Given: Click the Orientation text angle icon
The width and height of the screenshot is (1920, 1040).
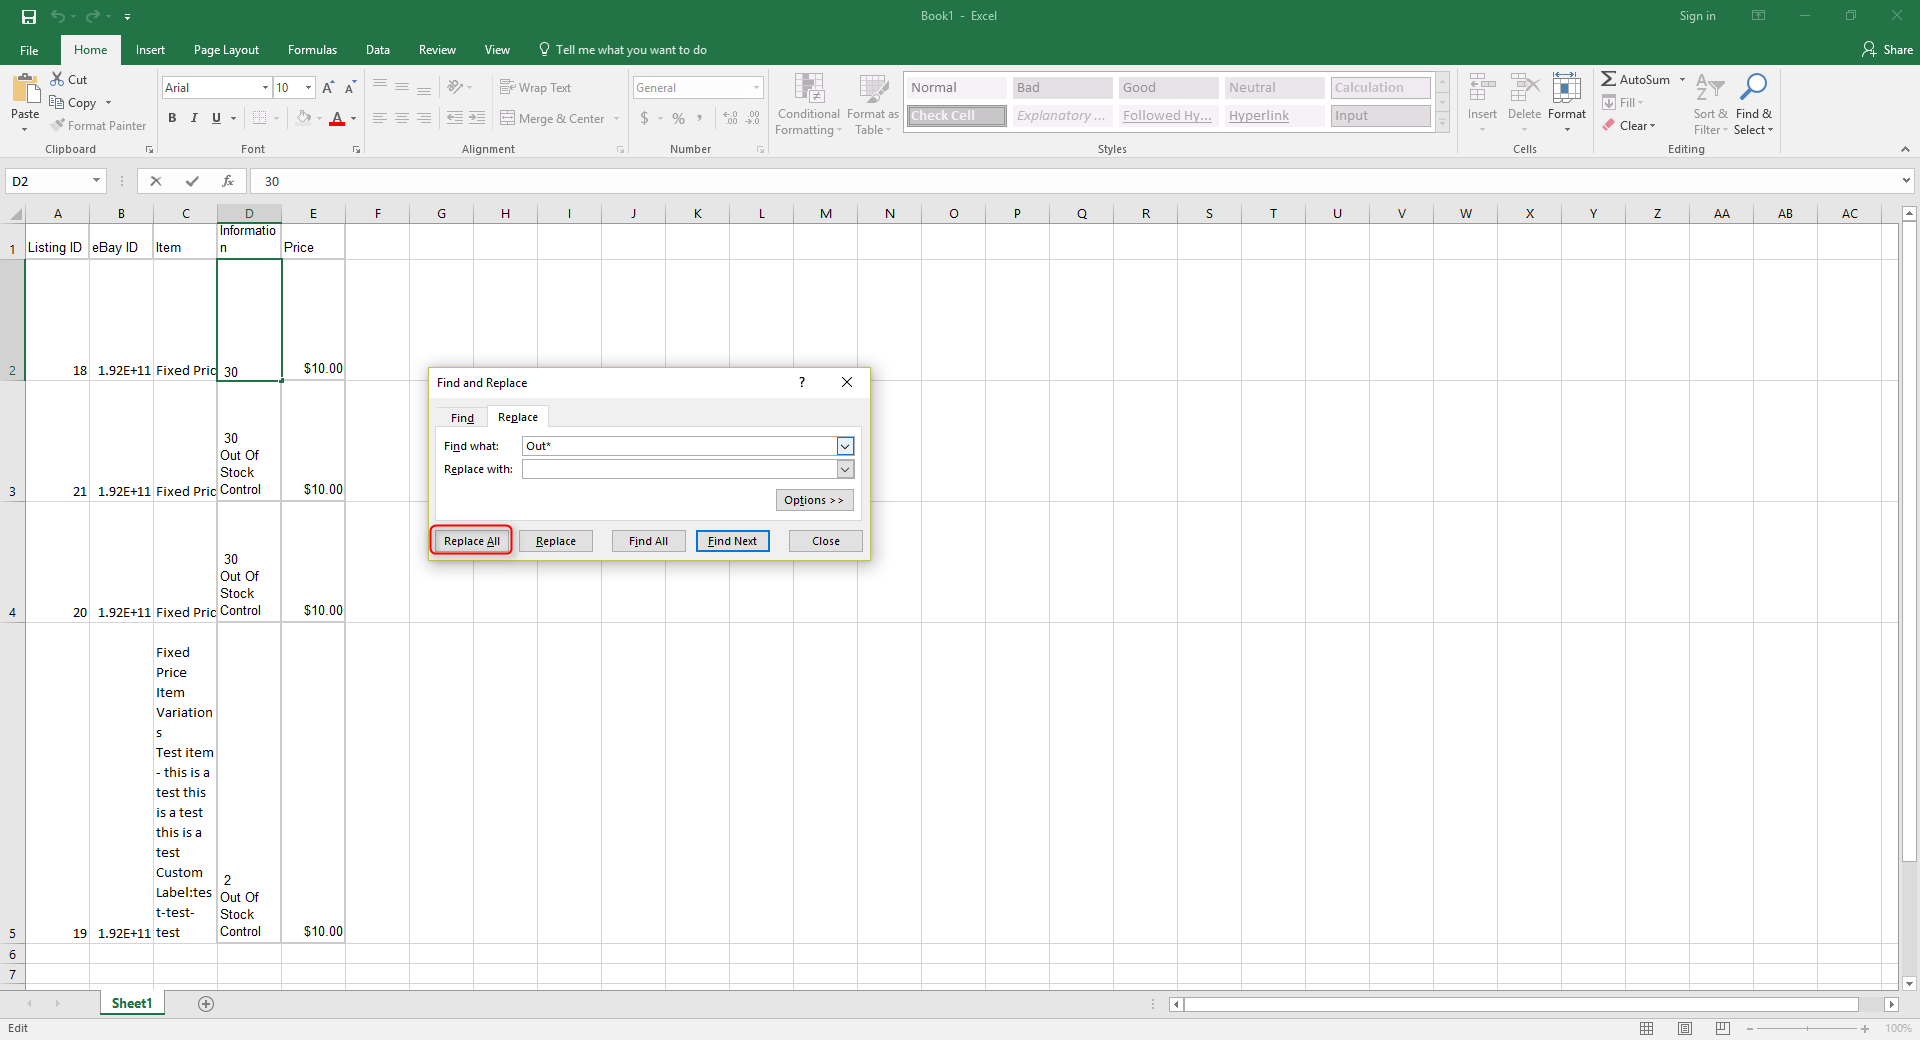Looking at the screenshot, I should (x=455, y=87).
